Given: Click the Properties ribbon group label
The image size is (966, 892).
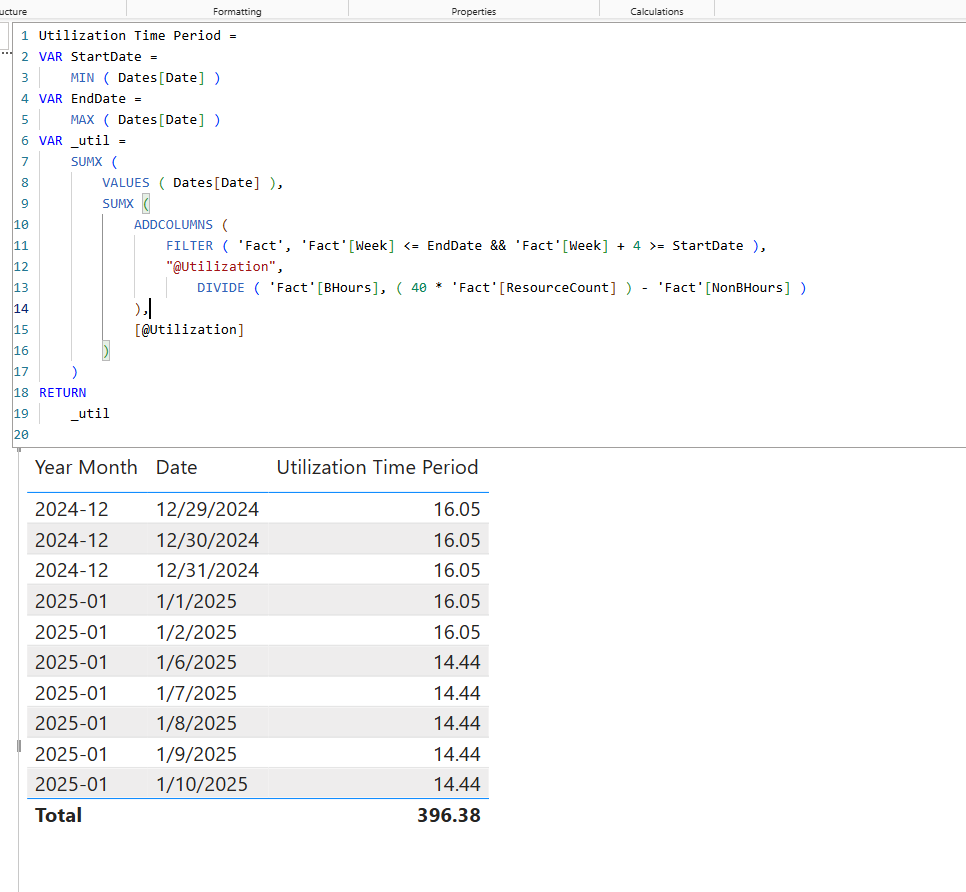Looking at the screenshot, I should click(473, 12).
